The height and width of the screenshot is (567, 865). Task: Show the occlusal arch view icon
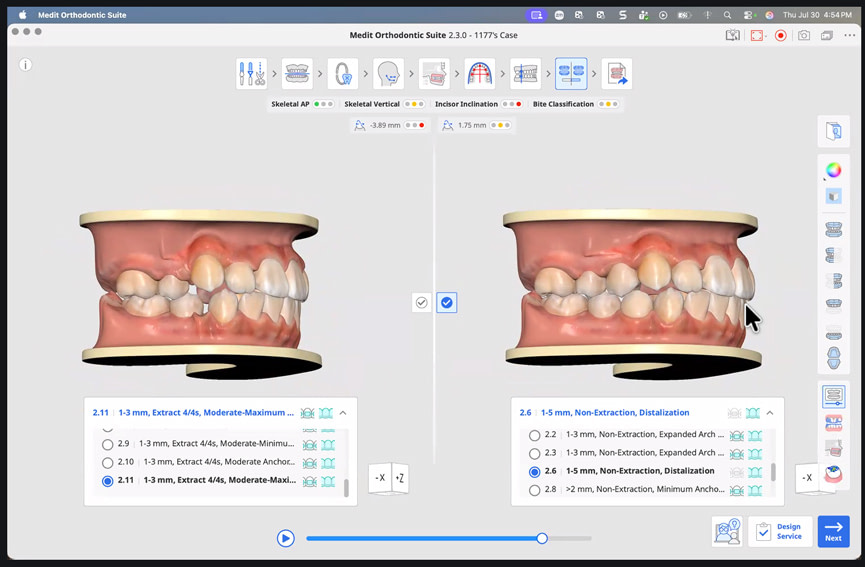tap(834, 358)
